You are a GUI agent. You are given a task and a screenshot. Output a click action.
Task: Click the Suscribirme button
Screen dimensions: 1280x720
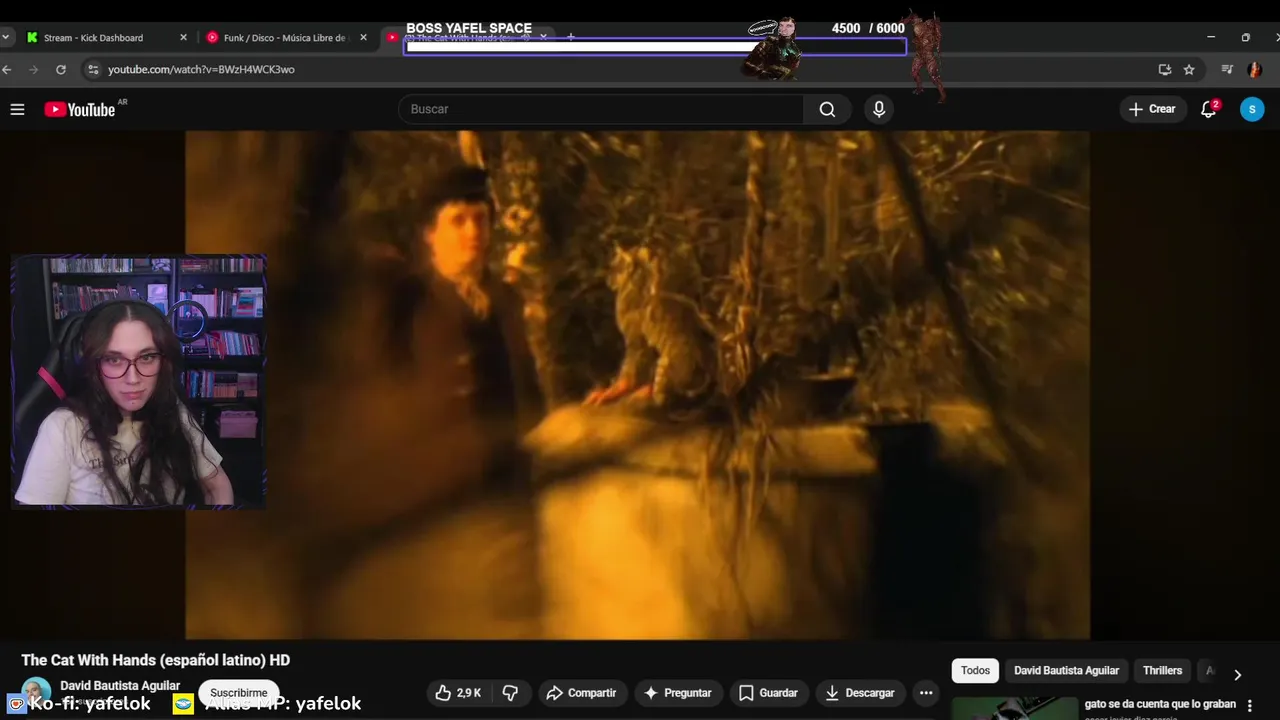click(x=239, y=693)
